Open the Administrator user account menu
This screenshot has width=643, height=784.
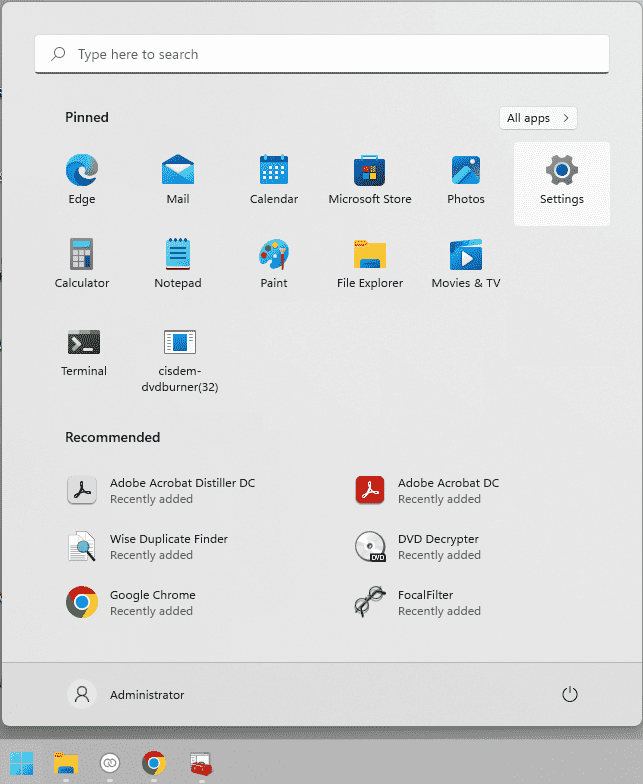pyautogui.click(x=126, y=694)
